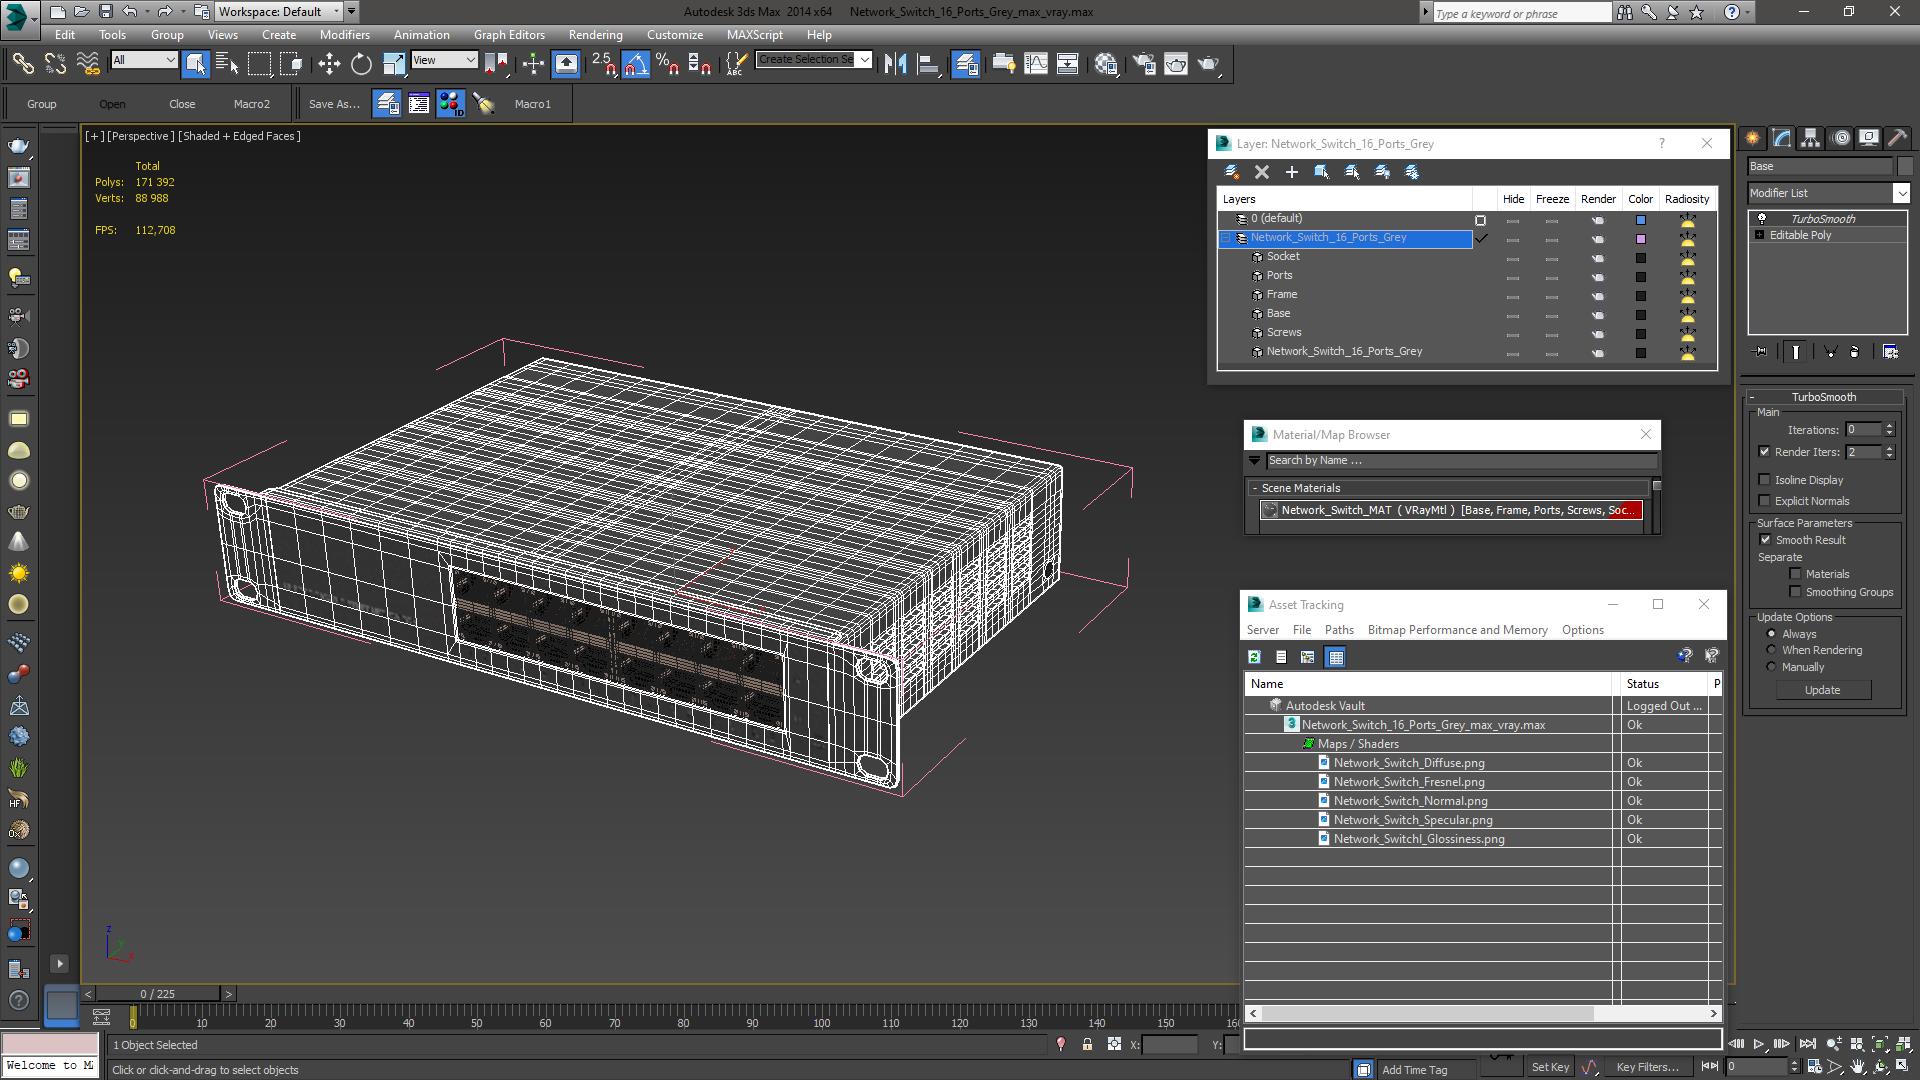Expand the Editable Poly modifier entry
Viewport: 1920px width, 1080px height.
coord(1759,235)
